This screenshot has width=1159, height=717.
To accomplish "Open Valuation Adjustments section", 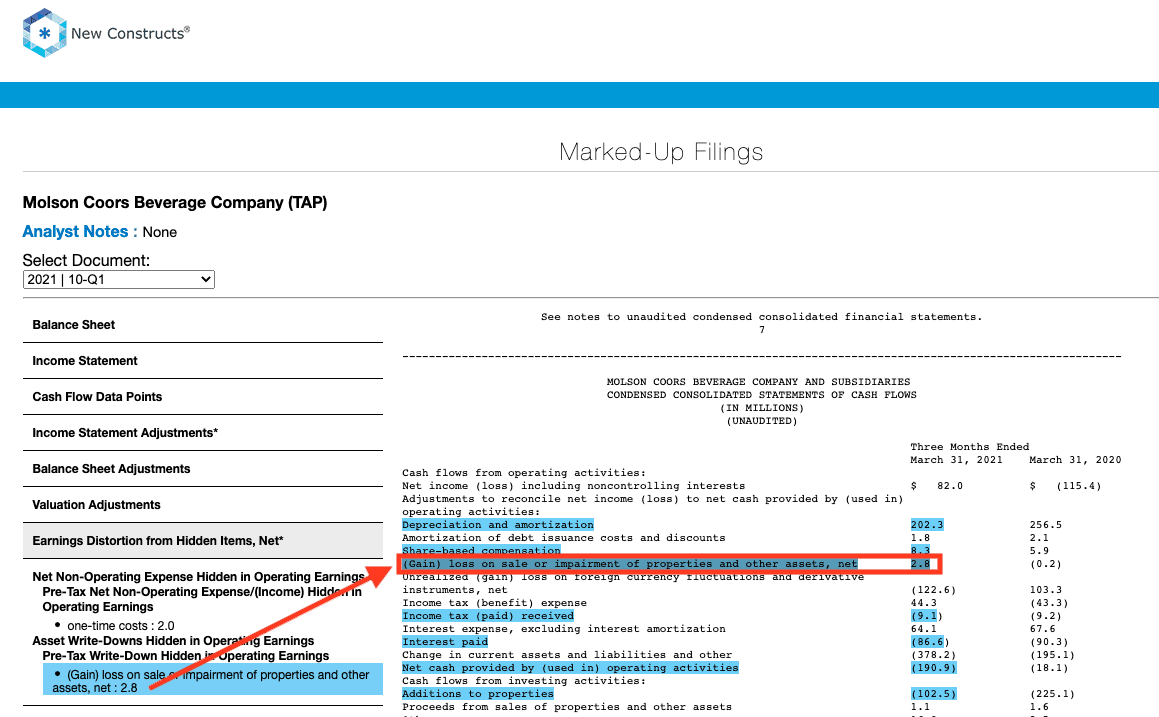I will [x=96, y=505].
